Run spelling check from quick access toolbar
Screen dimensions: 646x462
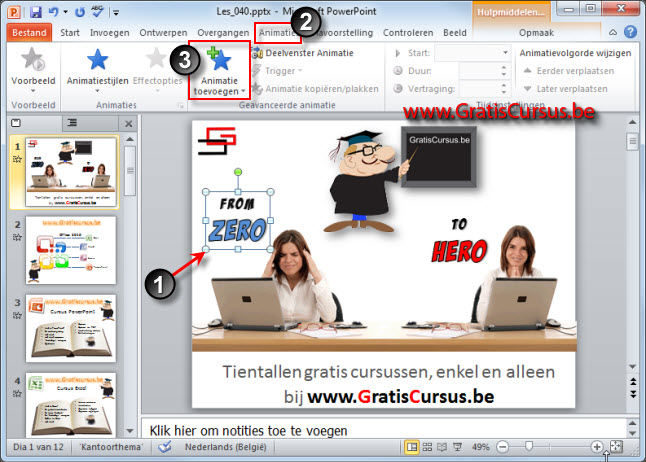98,12
